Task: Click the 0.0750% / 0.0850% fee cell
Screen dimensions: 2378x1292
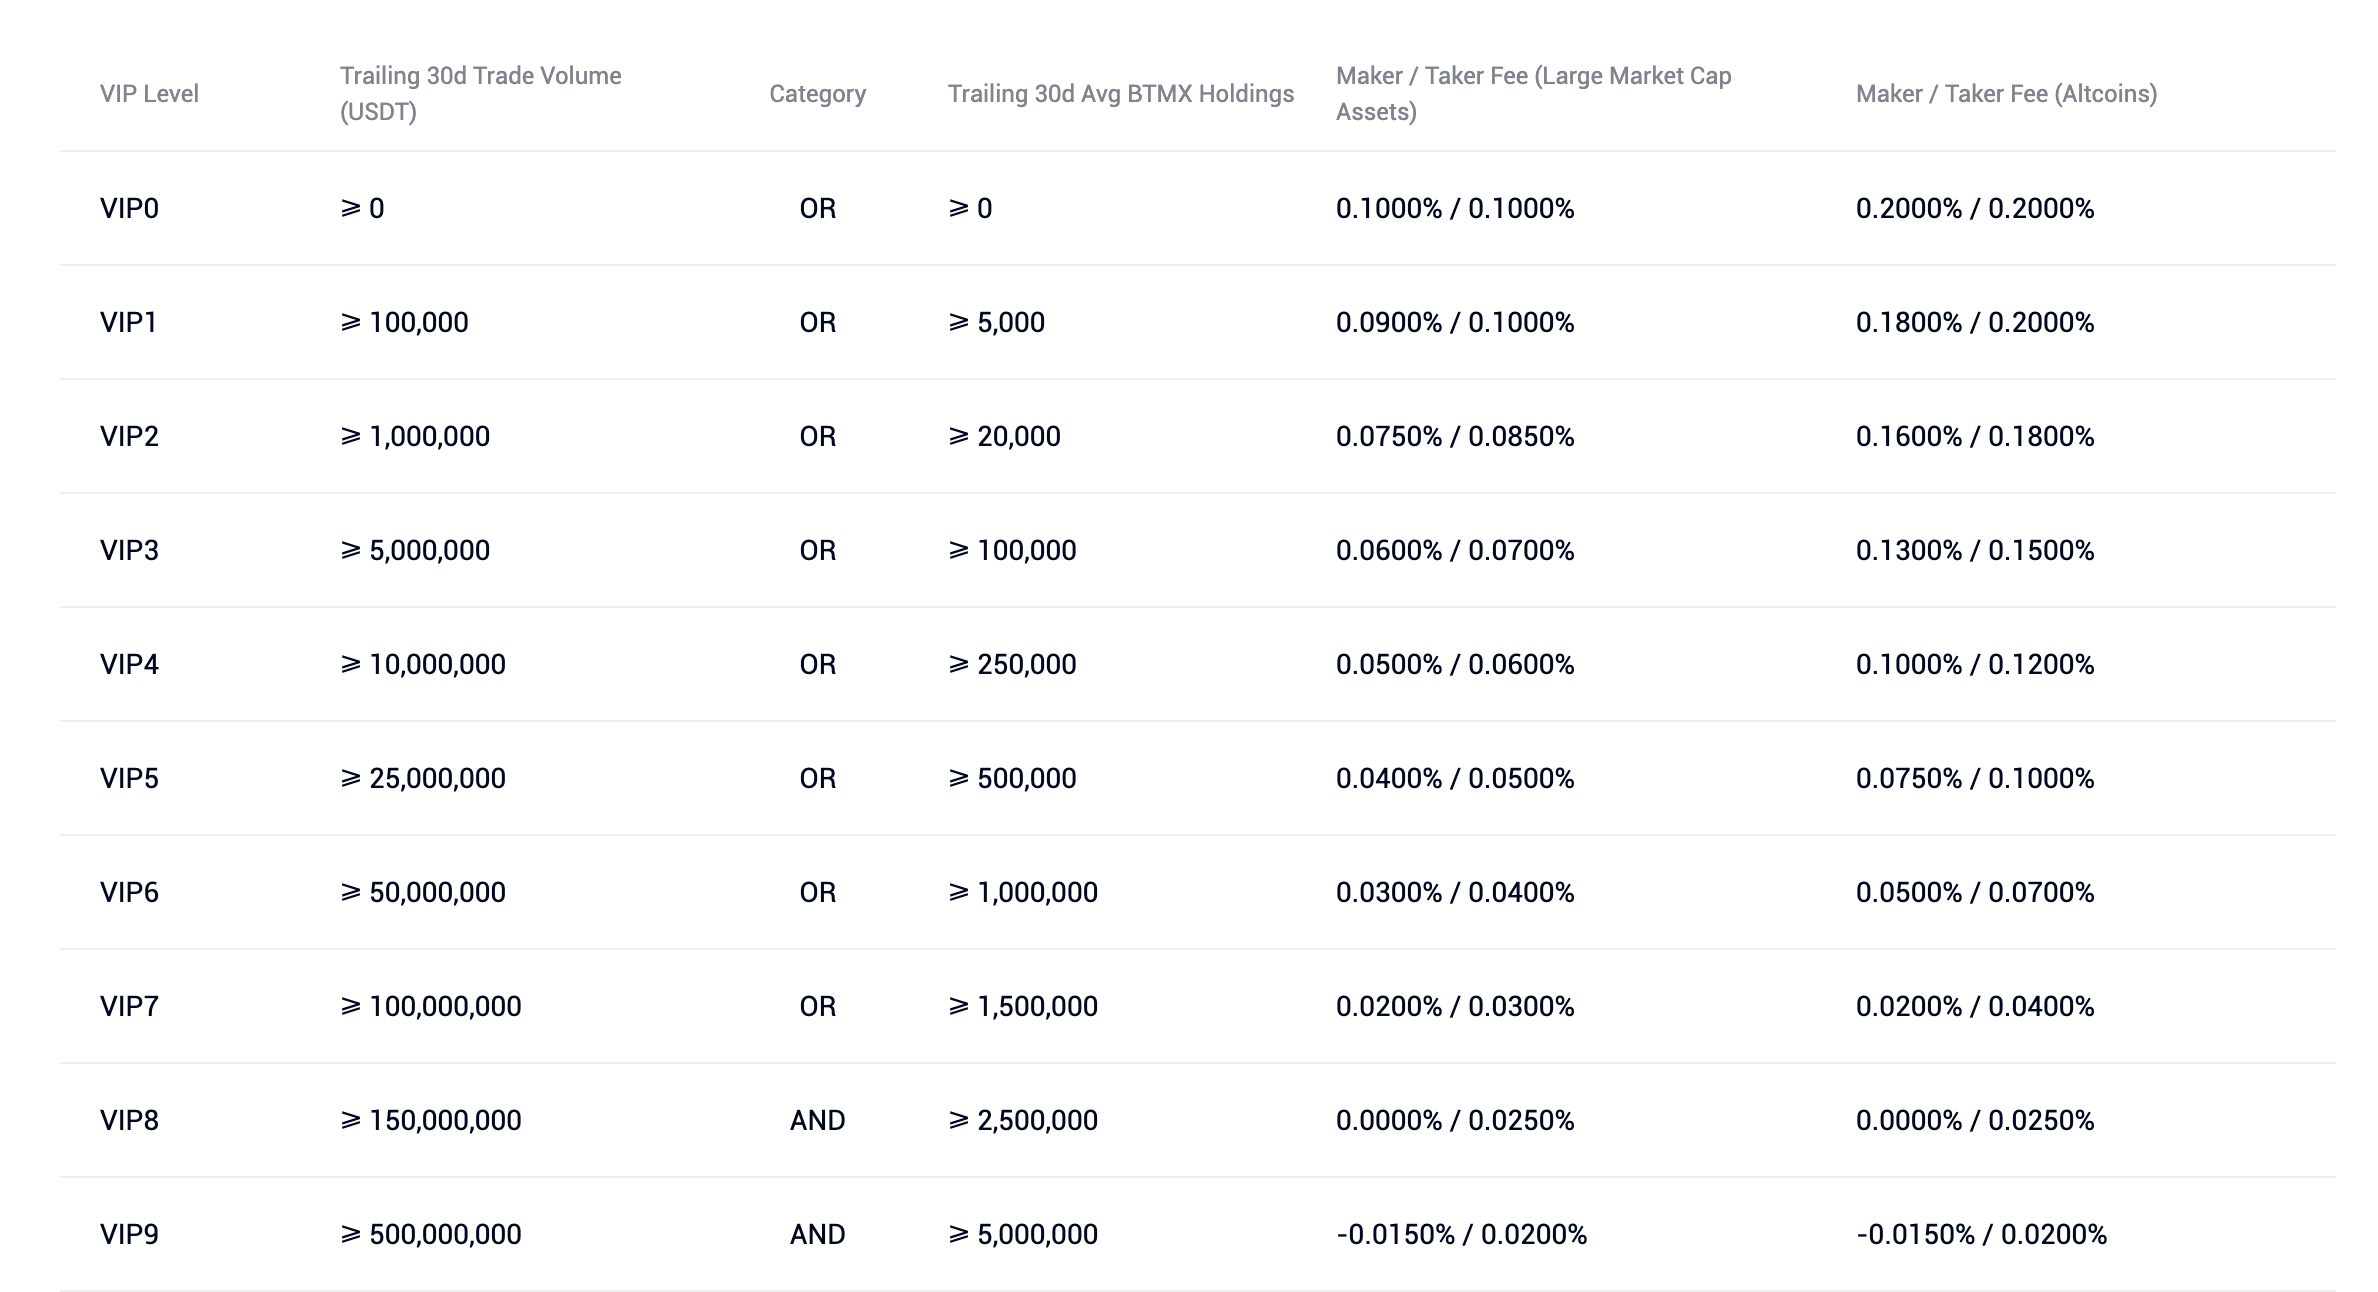Action: [x=1455, y=436]
